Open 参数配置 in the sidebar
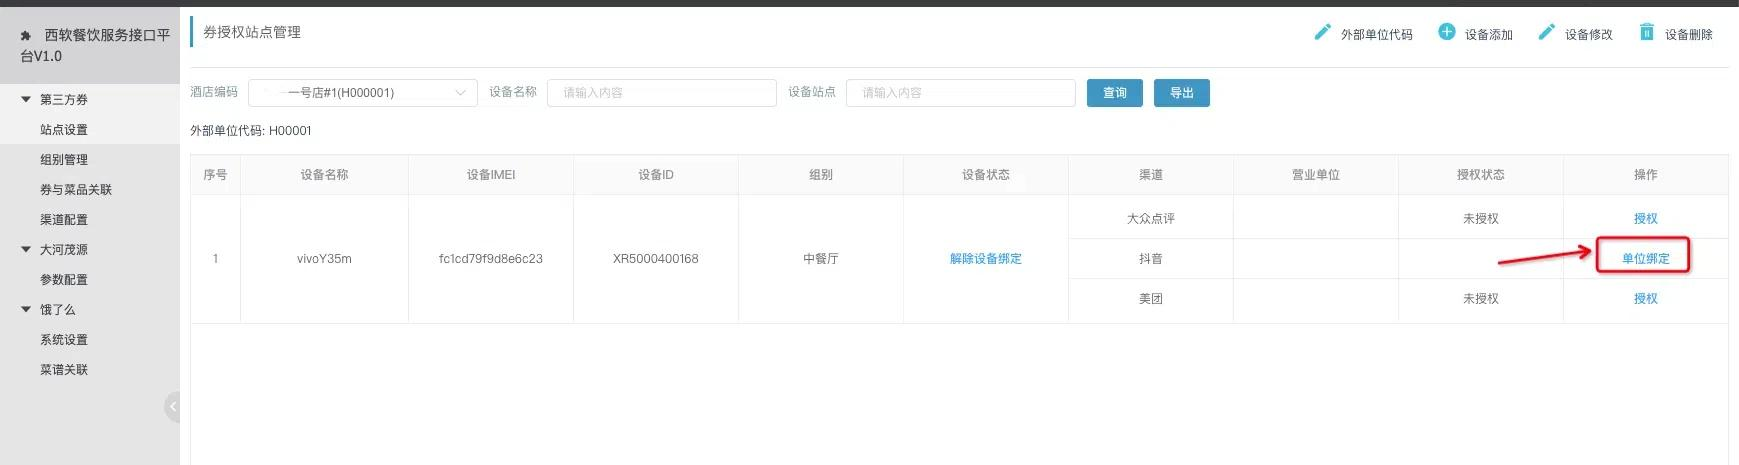The height and width of the screenshot is (465, 1739). (64, 280)
